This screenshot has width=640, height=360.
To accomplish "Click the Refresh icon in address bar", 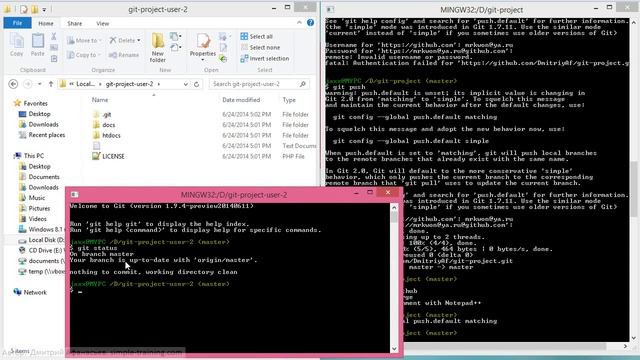I will coord(197,84).
